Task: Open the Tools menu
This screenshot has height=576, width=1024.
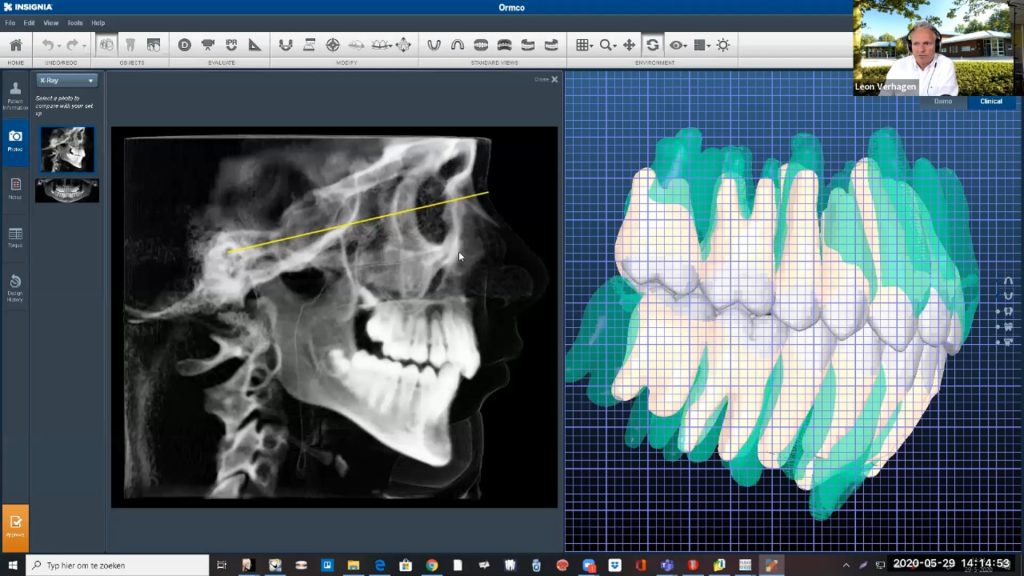Action: click(x=75, y=22)
